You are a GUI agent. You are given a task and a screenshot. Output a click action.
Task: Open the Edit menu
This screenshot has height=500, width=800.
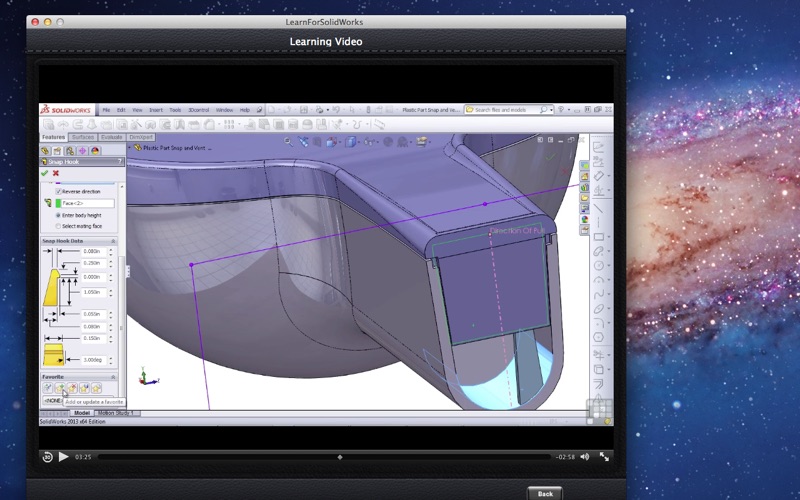(x=121, y=110)
